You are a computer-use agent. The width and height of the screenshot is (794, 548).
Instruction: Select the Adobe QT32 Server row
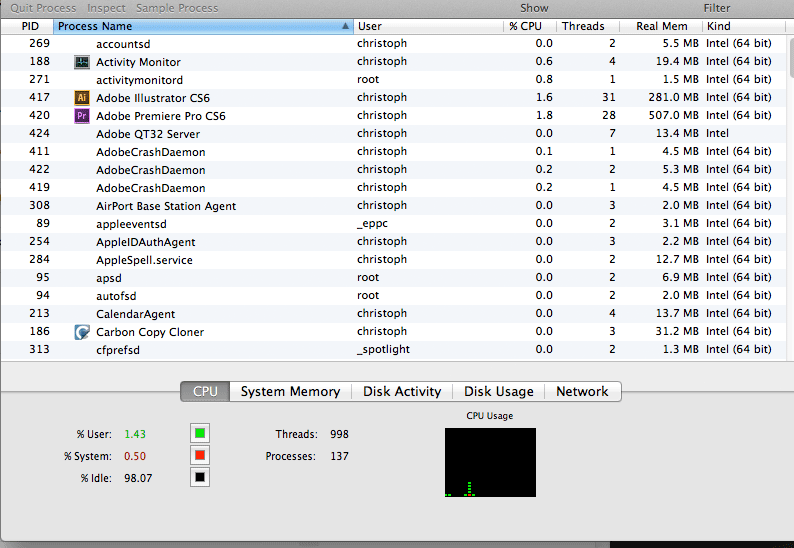click(393, 134)
